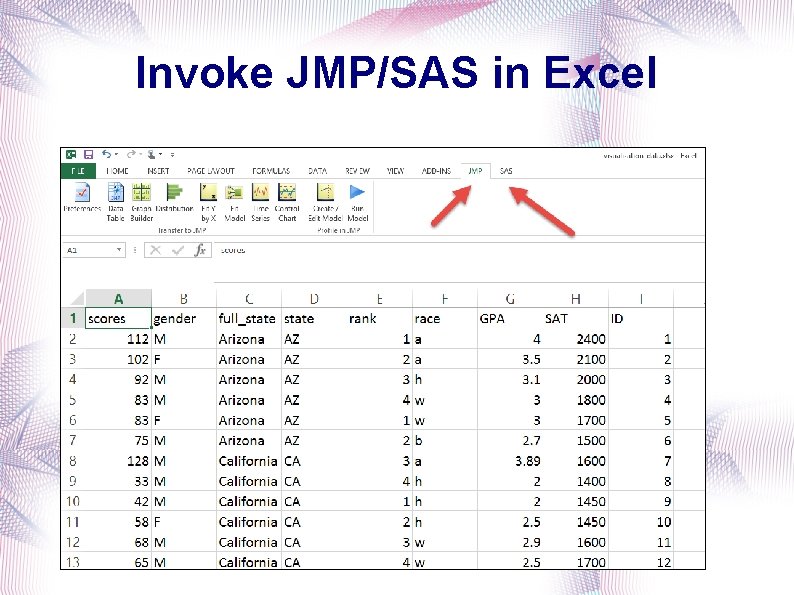Select the 'California' cell in row 8
This screenshot has height=595, width=794.
[249, 461]
